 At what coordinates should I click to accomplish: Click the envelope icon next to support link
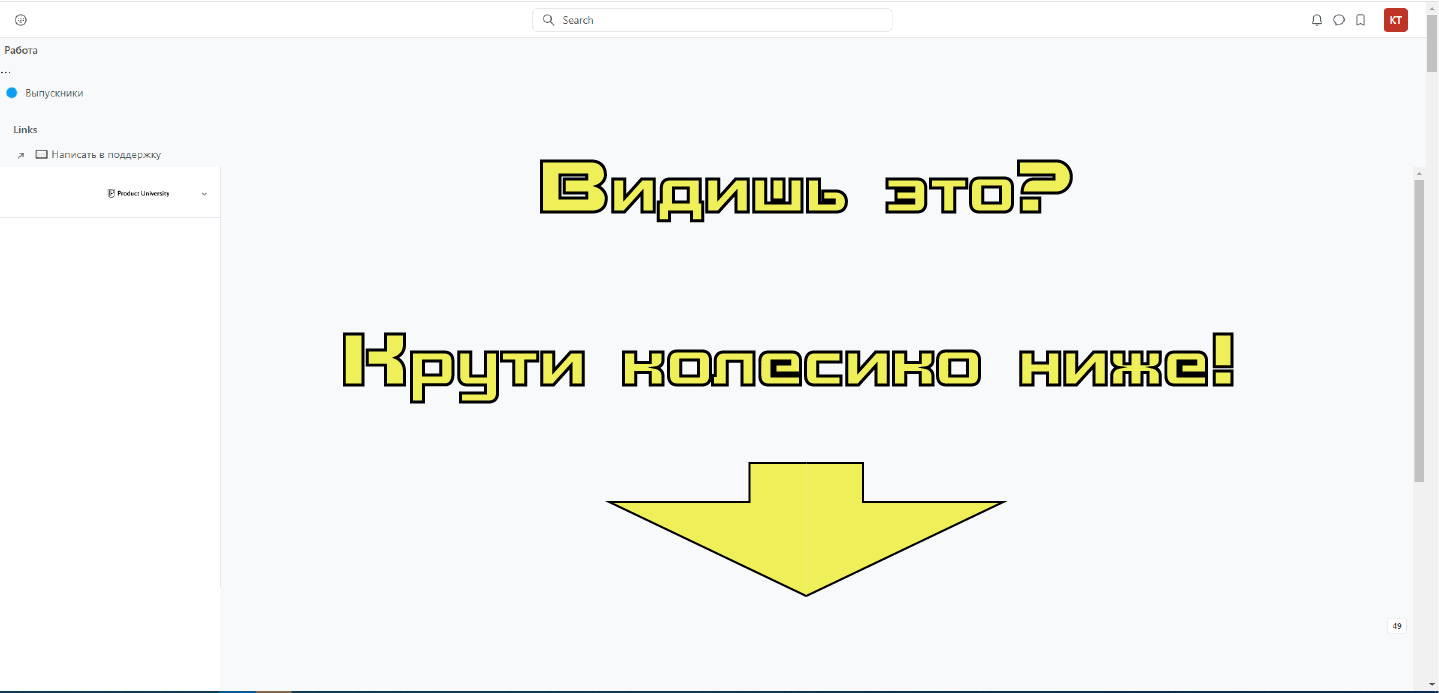(x=41, y=154)
